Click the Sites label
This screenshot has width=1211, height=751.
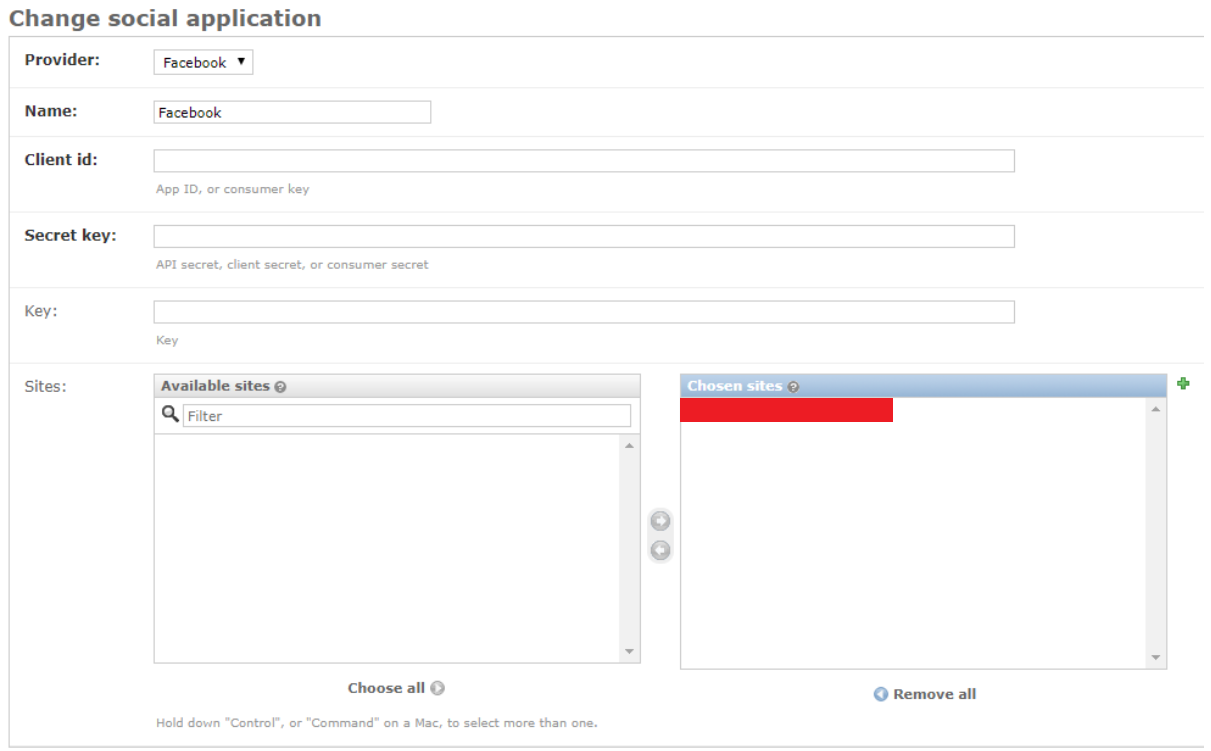[x=45, y=386]
